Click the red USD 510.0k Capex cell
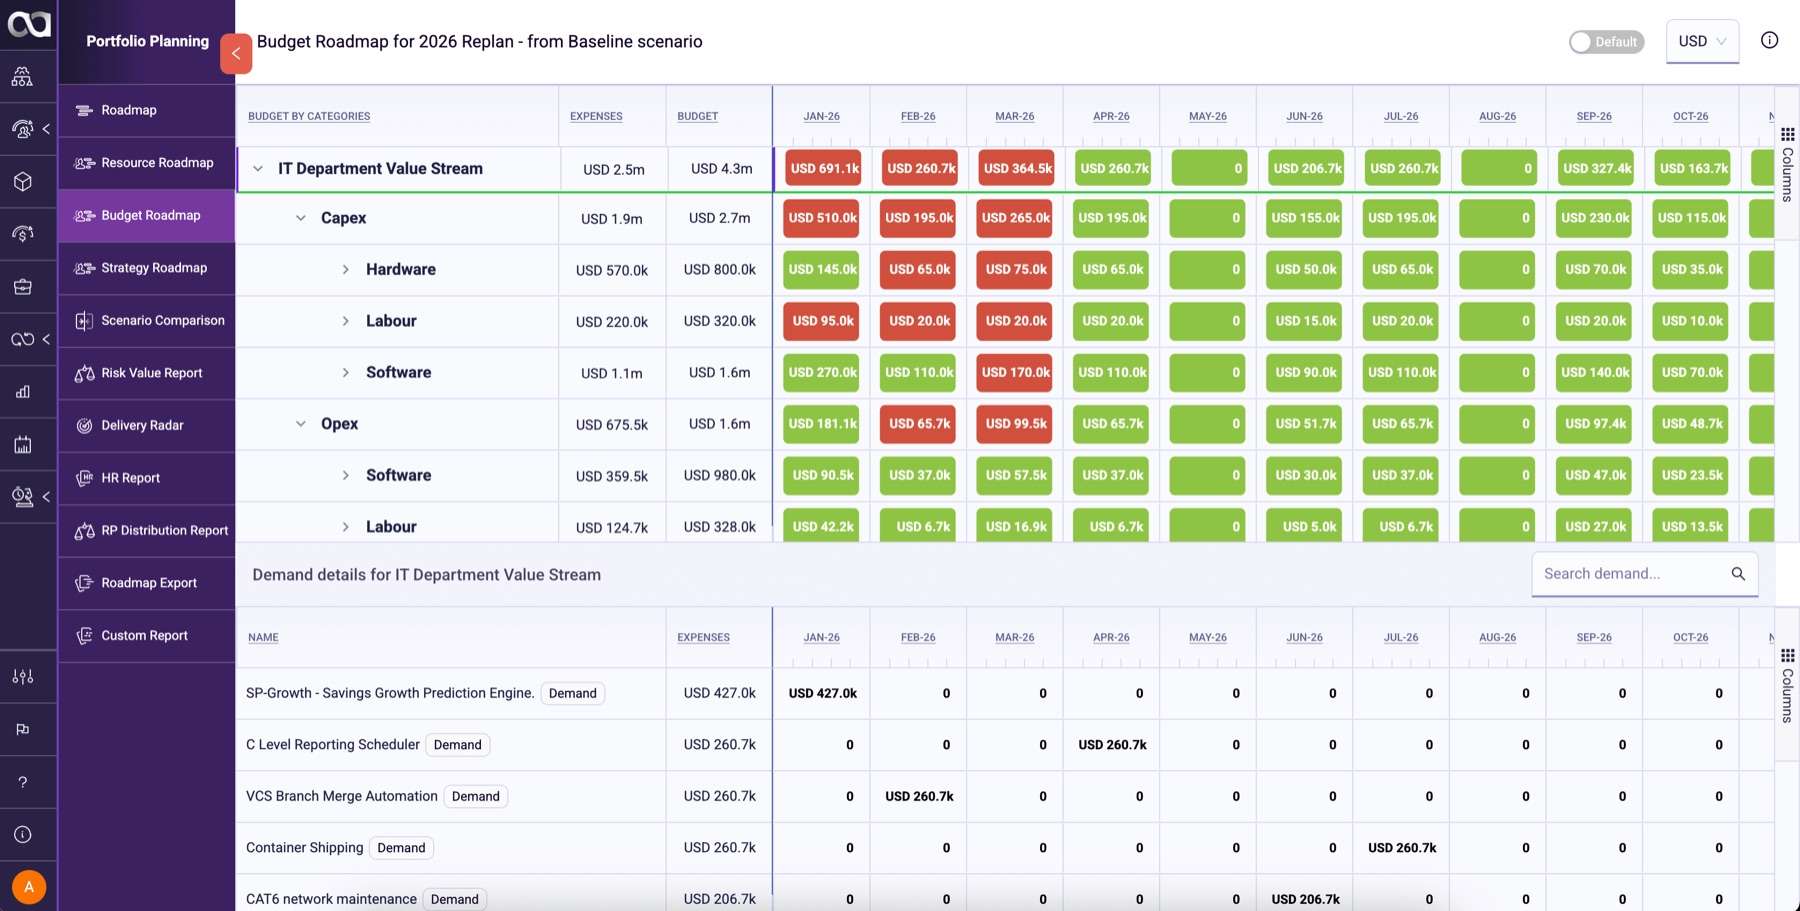This screenshot has height=911, width=1800. (x=822, y=218)
